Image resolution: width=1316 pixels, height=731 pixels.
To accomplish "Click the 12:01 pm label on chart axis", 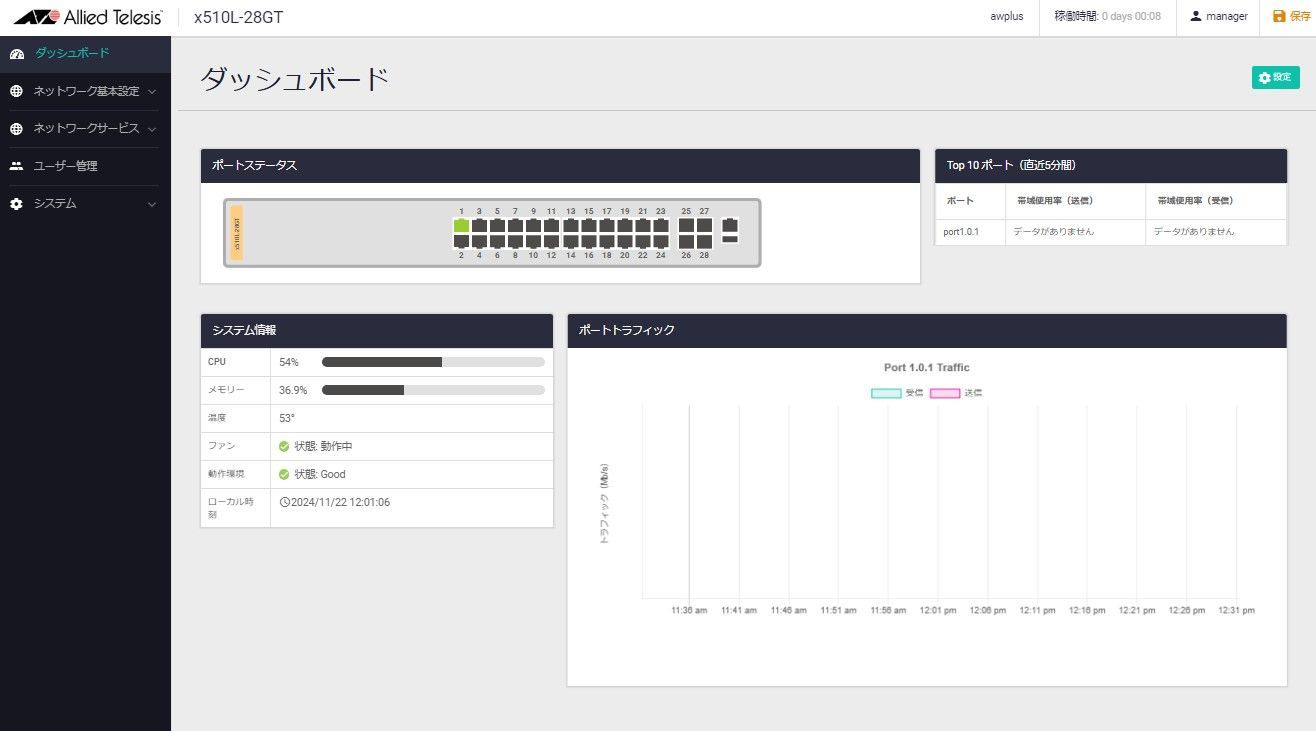I will [x=938, y=610].
